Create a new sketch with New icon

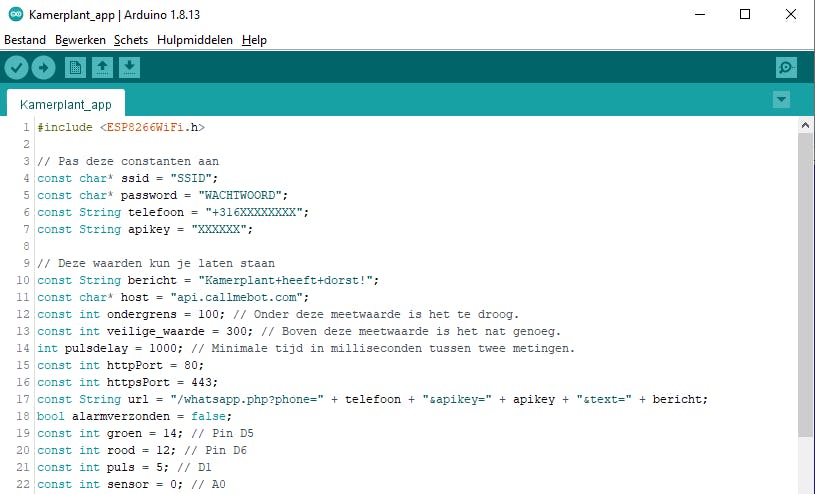click(75, 67)
